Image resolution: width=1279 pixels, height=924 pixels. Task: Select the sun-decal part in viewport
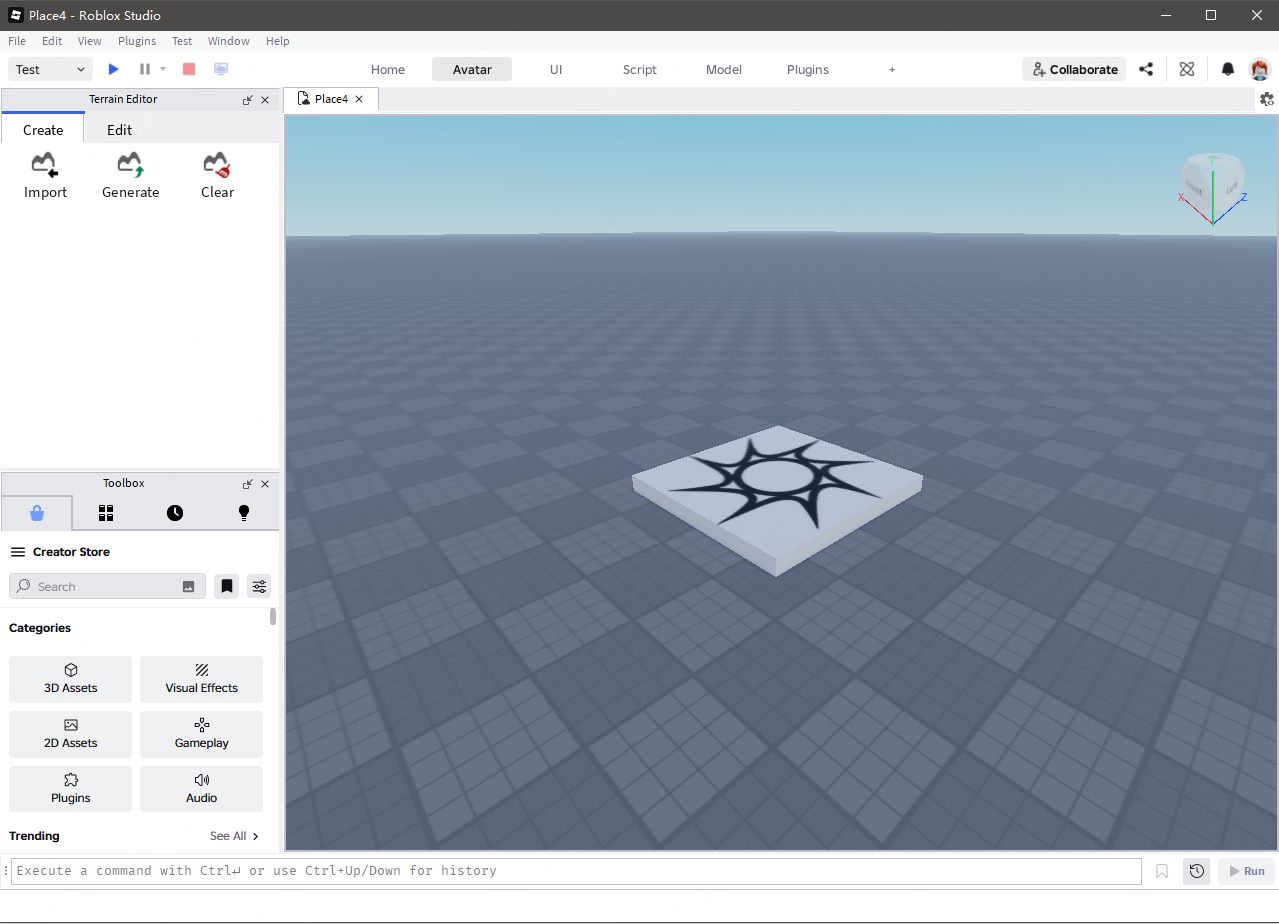point(778,502)
